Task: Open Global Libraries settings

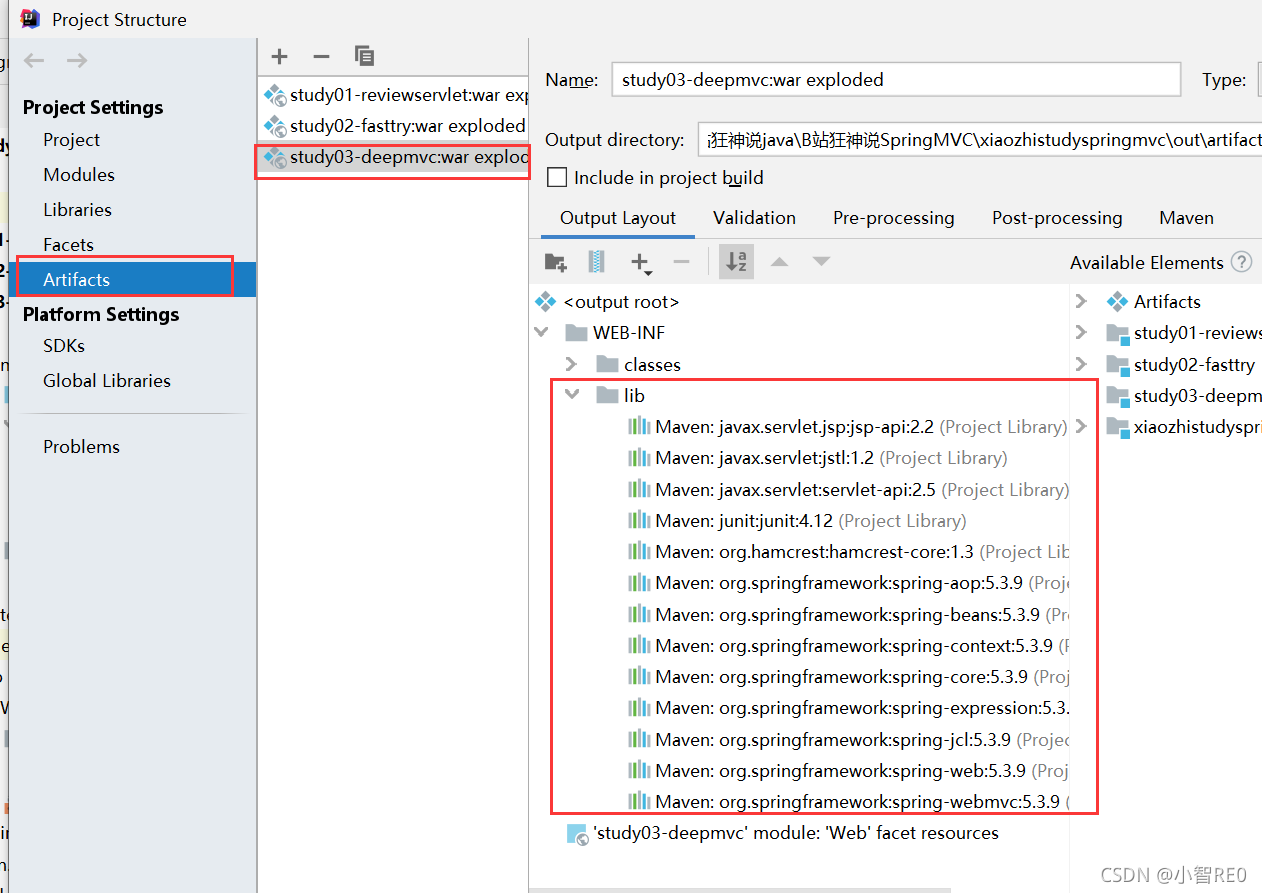Action: 107,381
